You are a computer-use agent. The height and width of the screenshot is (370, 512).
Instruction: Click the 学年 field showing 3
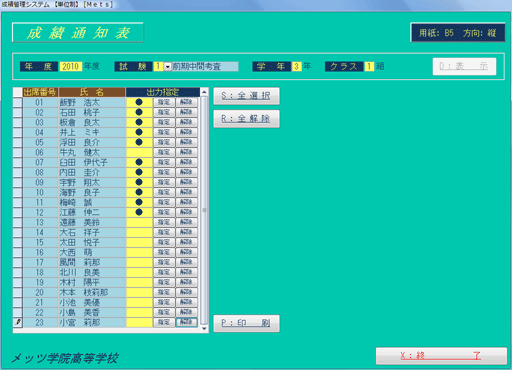[x=296, y=67]
